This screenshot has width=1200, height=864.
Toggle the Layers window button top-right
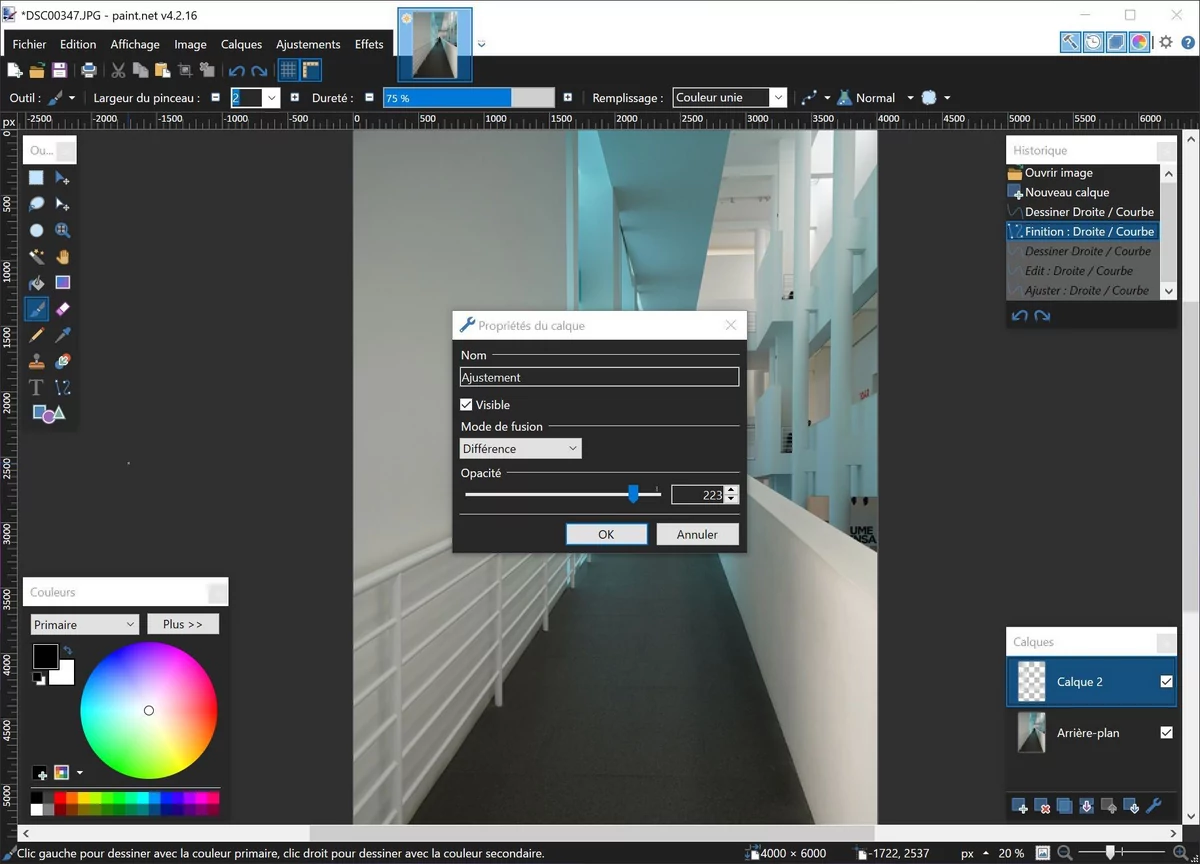[1116, 42]
